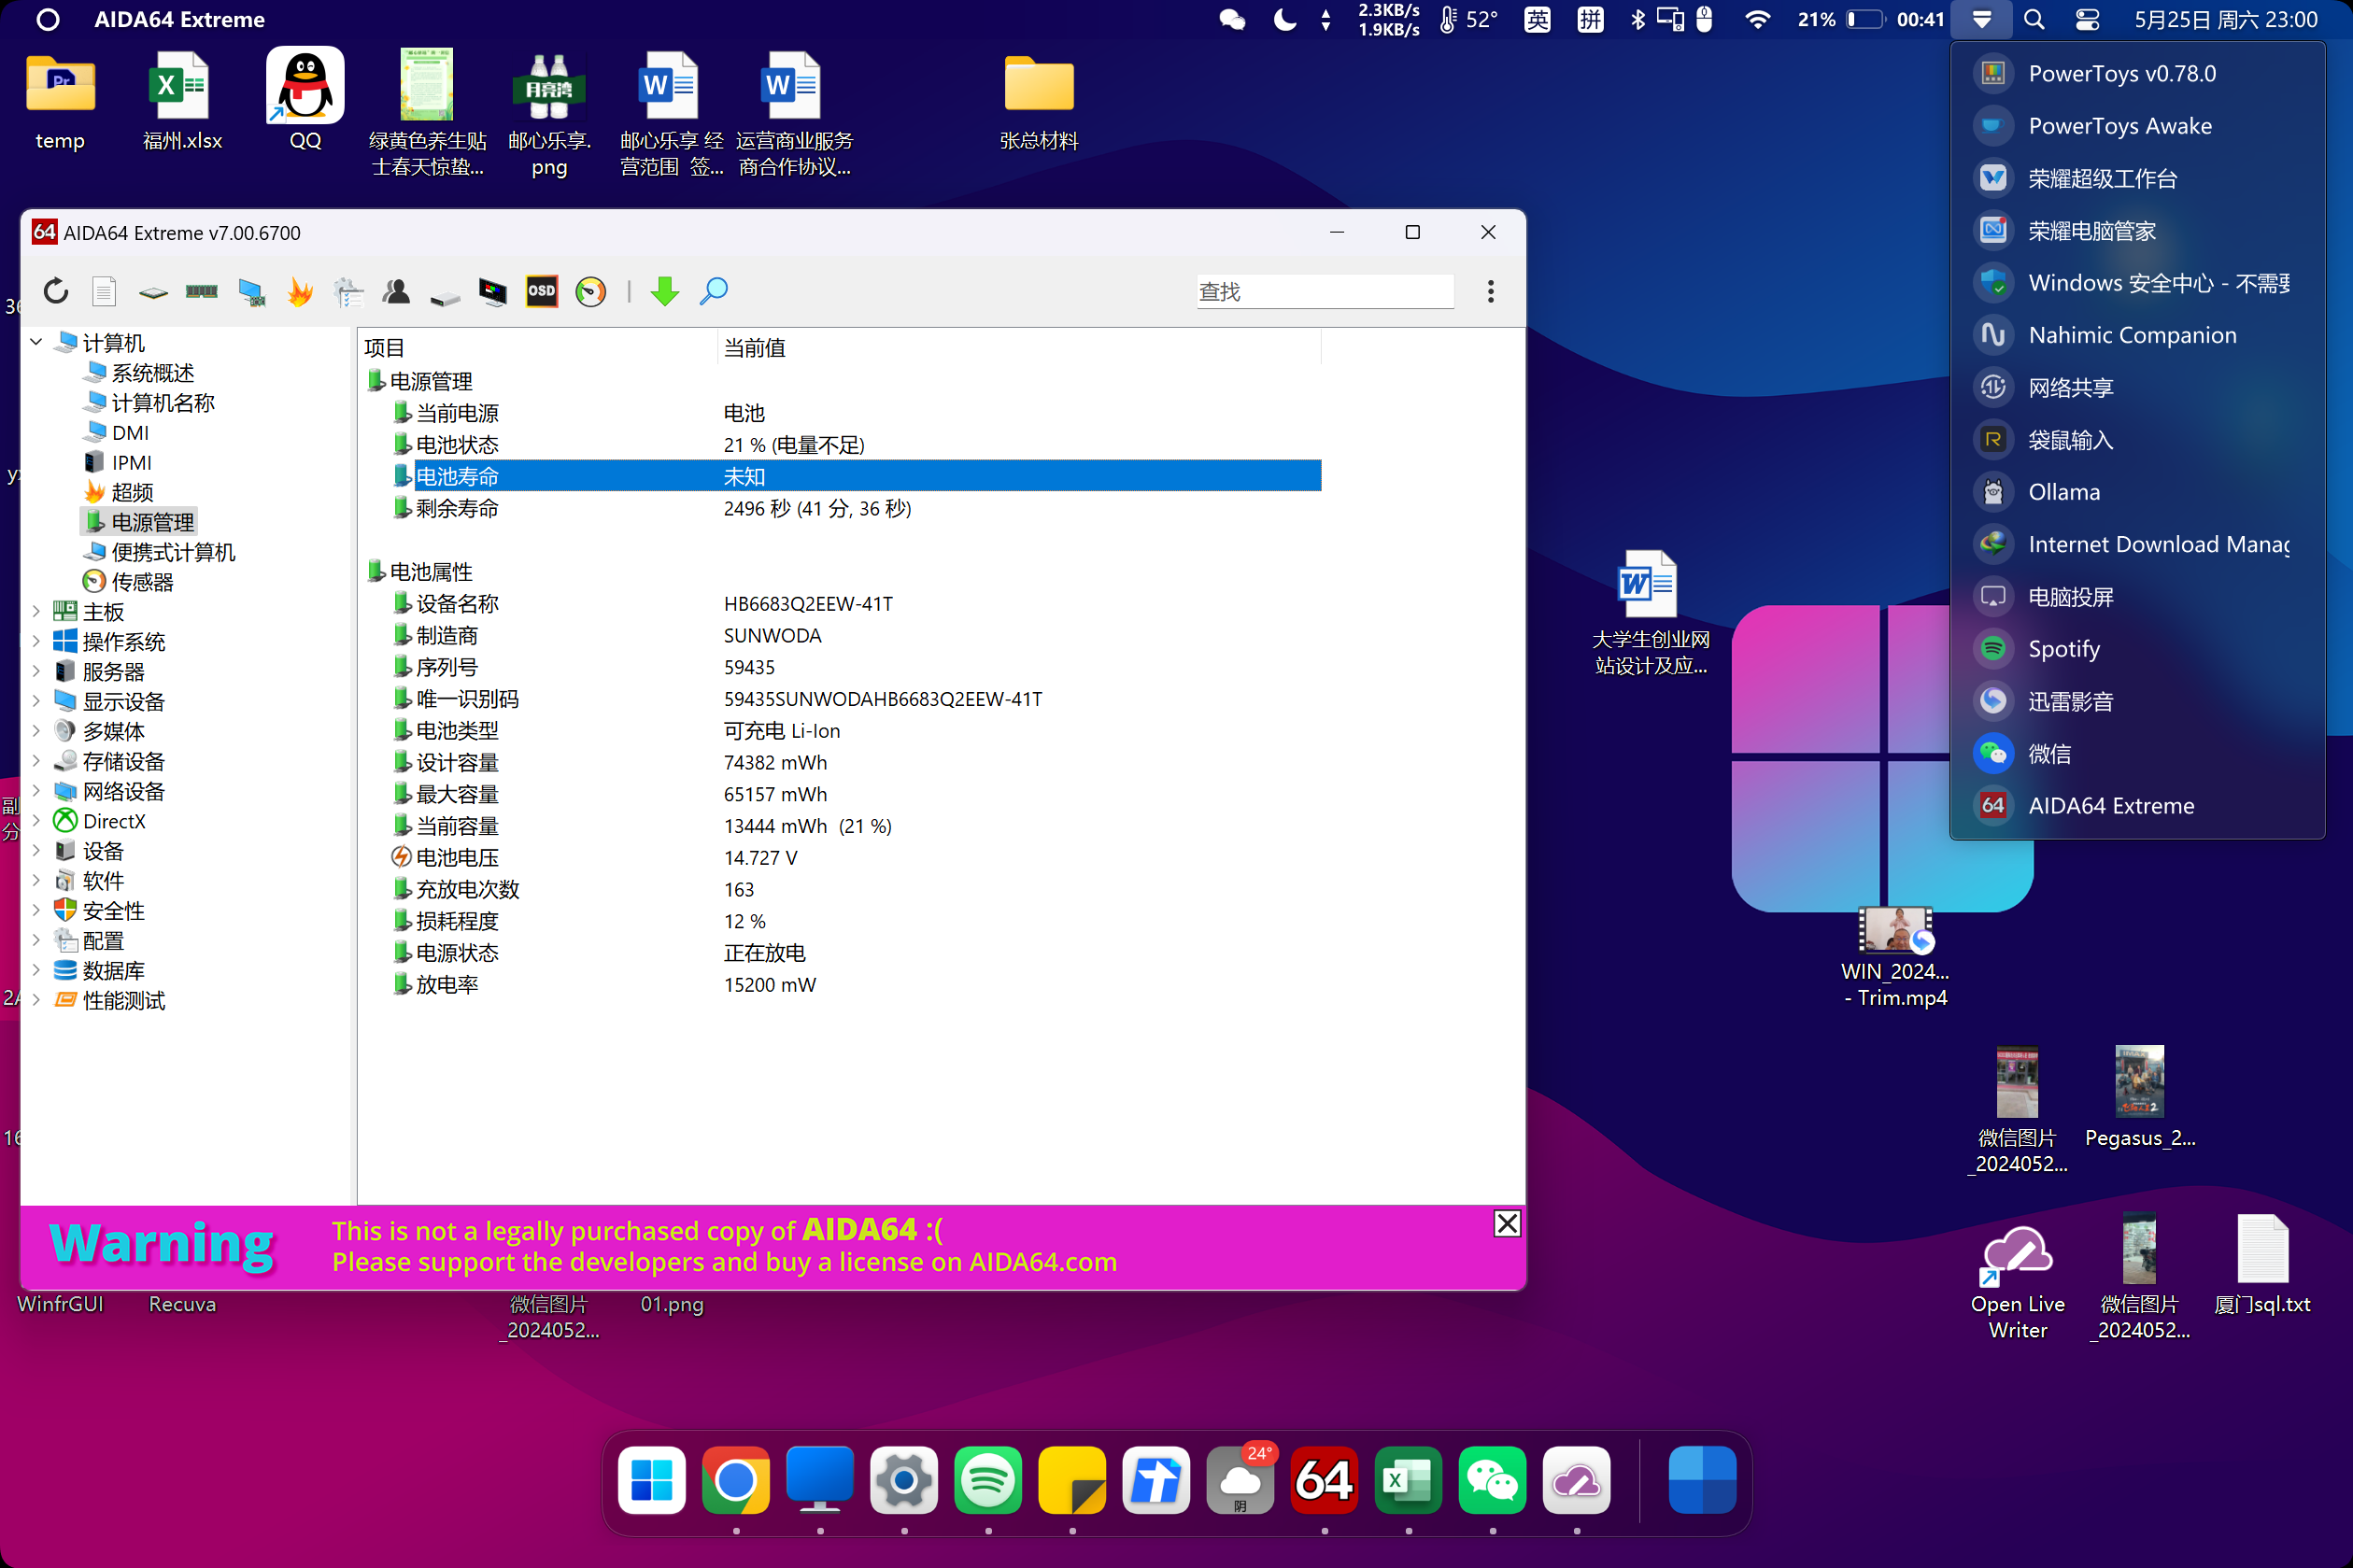Close the pink Warning banner
This screenshot has width=2353, height=1568.
point(1507,1223)
